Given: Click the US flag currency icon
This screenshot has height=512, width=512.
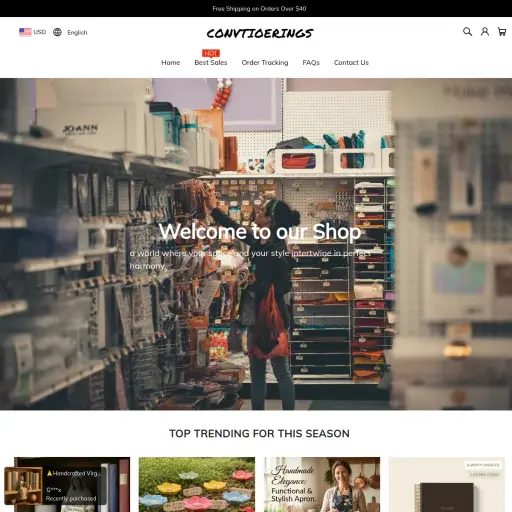Looking at the screenshot, I should pos(25,32).
